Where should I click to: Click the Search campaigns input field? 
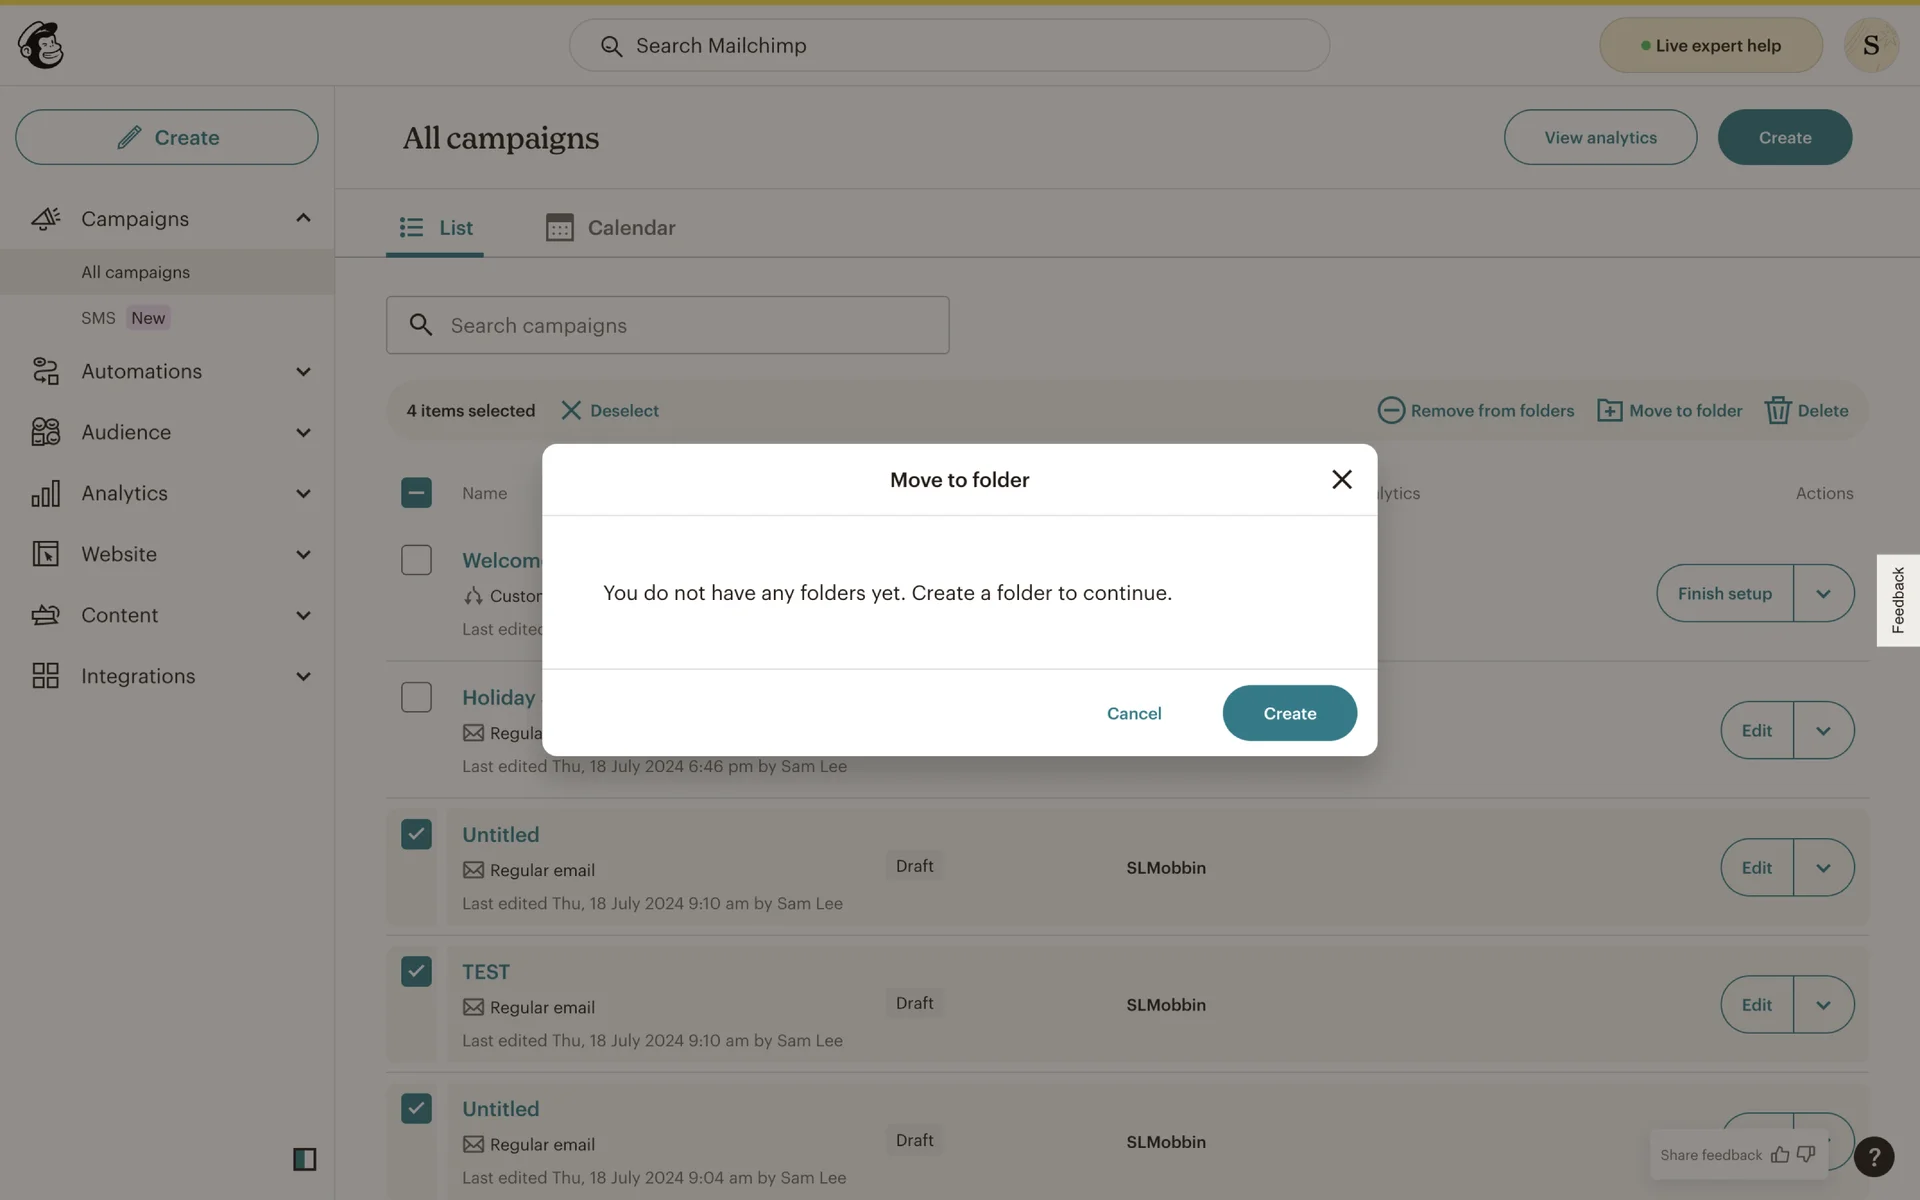[x=668, y=326]
